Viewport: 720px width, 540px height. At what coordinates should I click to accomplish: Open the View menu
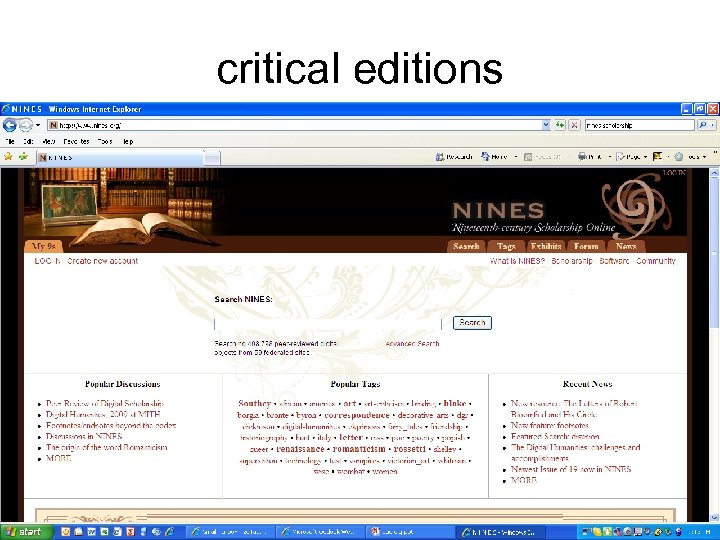(49, 141)
